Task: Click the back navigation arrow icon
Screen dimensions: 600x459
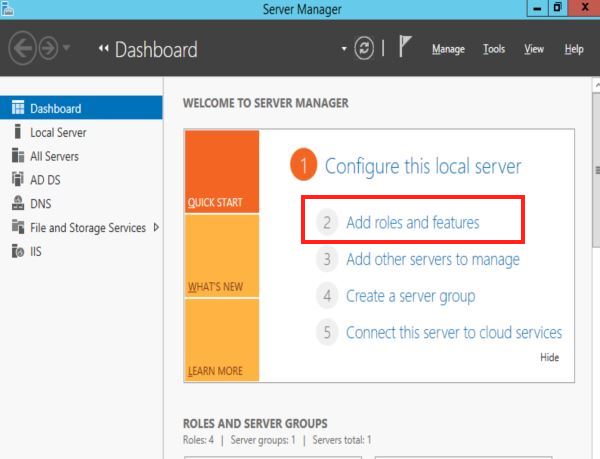Action: coord(22,48)
